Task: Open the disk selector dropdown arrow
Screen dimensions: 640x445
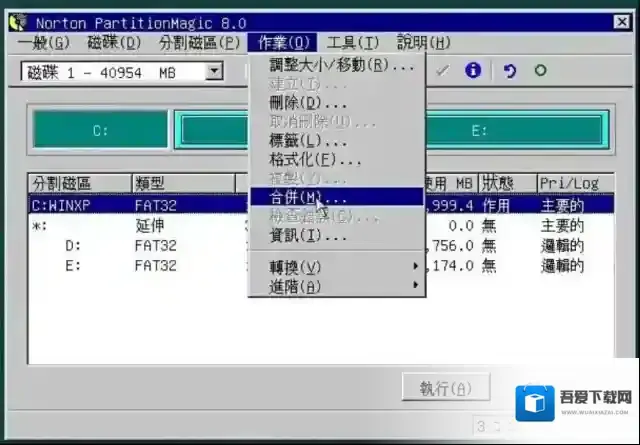Action: pyautogui.click(x=214, y=71)
